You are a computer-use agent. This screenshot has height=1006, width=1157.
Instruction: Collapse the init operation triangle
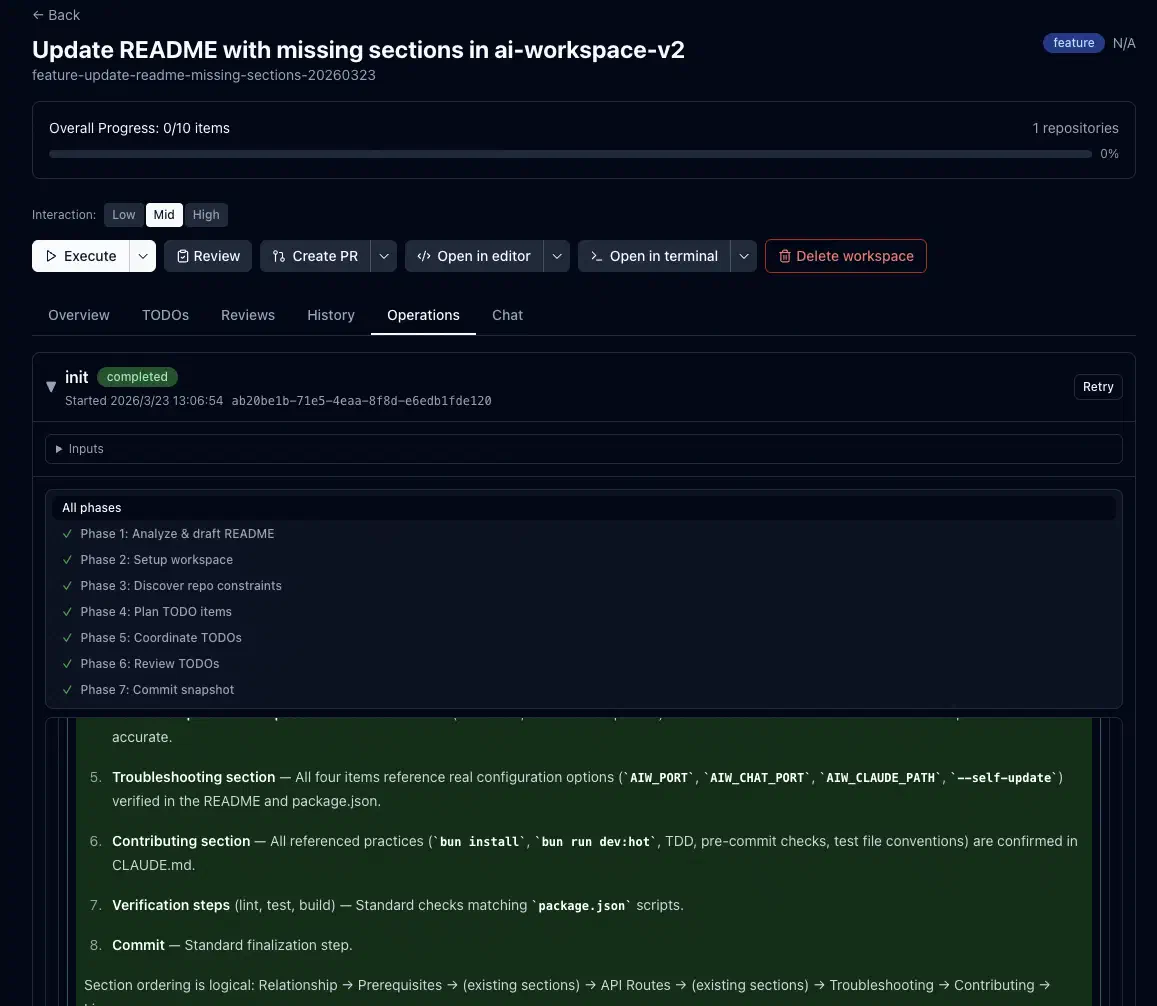[51, 387]
